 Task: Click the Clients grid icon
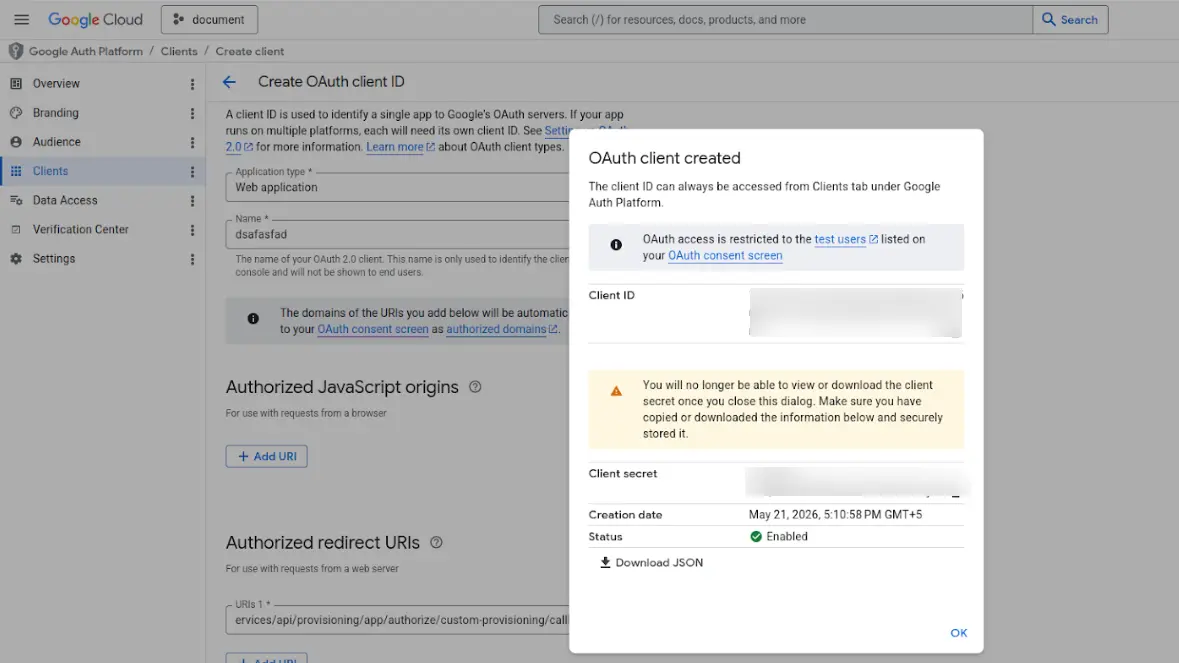(16, 171)
